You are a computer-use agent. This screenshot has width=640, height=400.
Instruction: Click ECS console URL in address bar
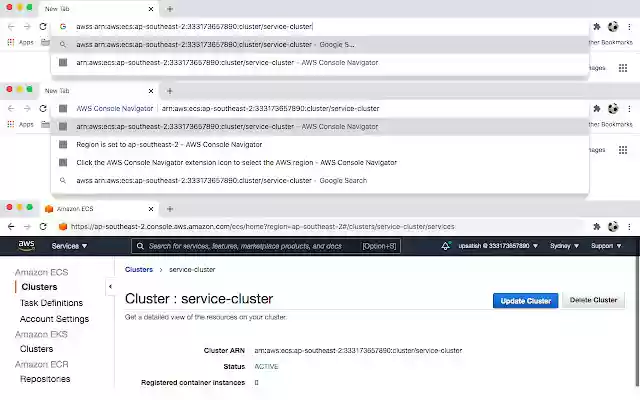(x=262, y=227)
